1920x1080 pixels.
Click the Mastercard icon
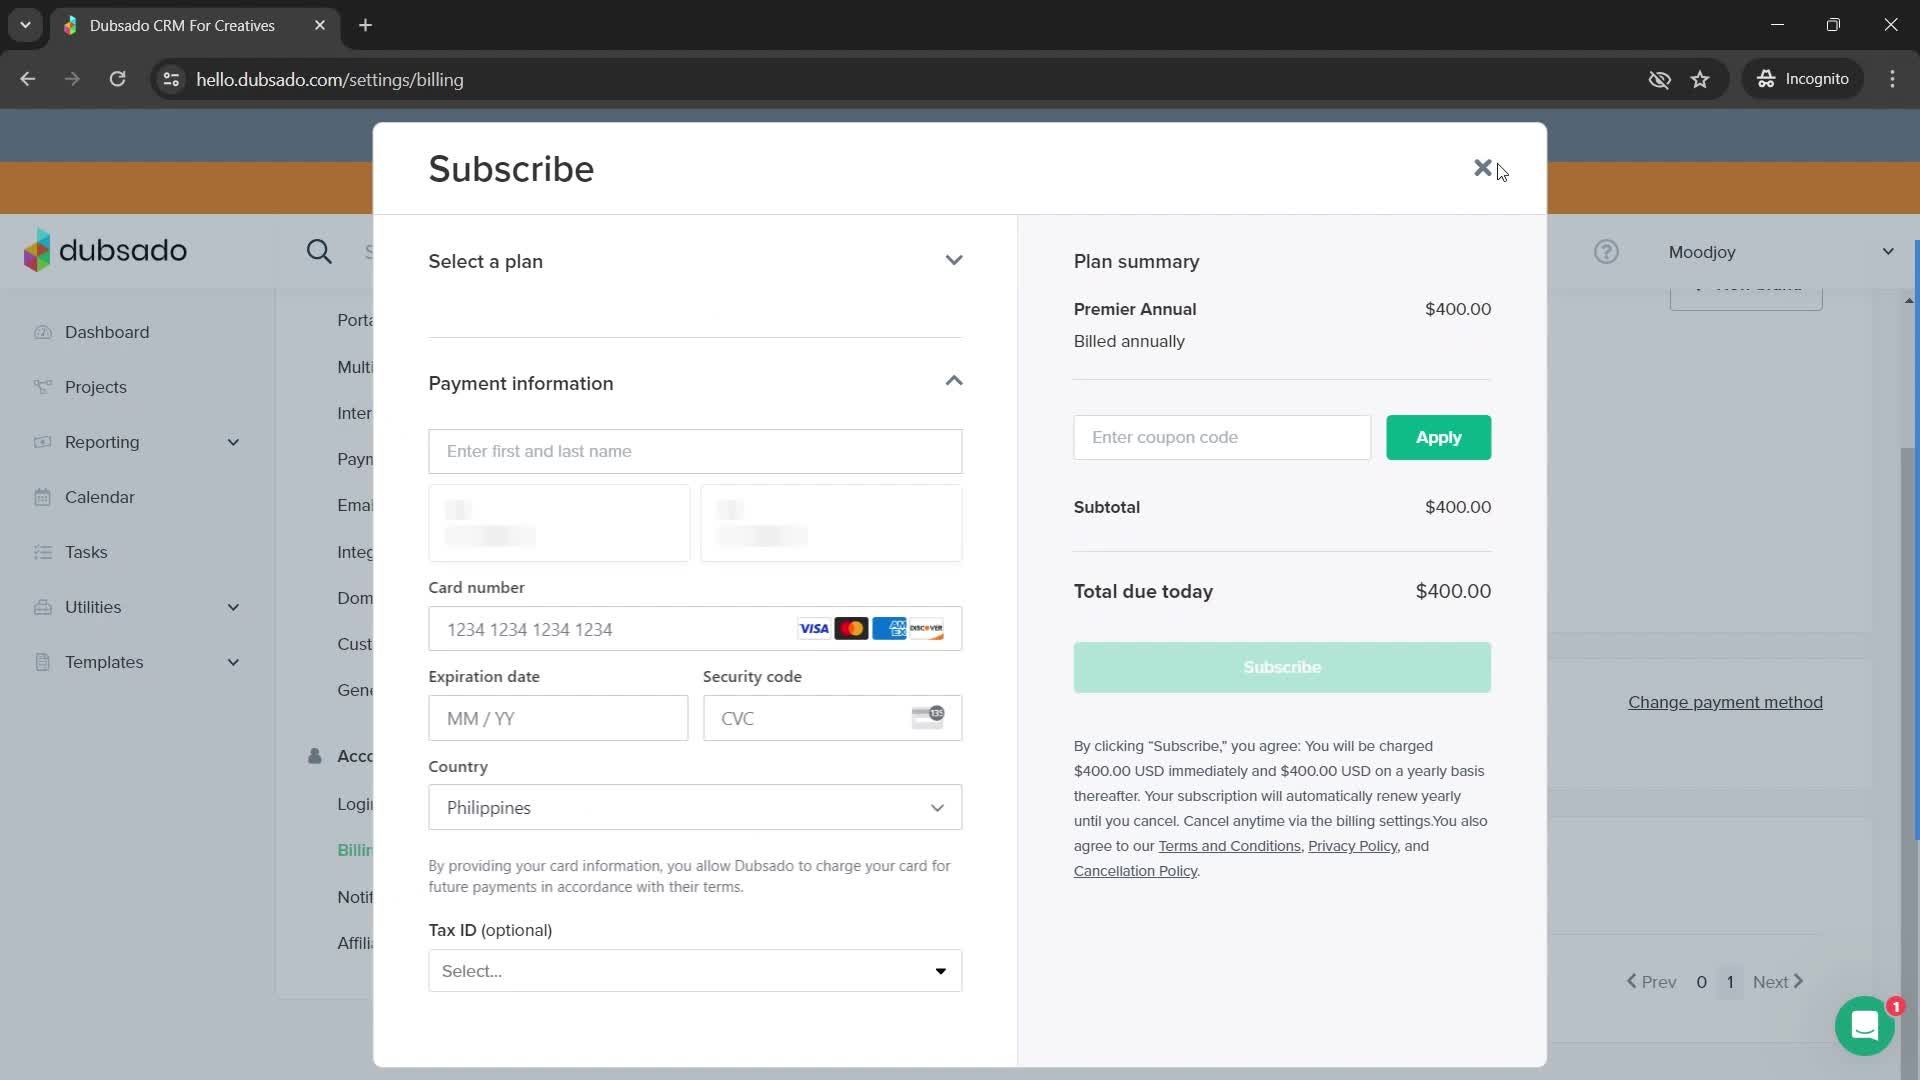851,629
